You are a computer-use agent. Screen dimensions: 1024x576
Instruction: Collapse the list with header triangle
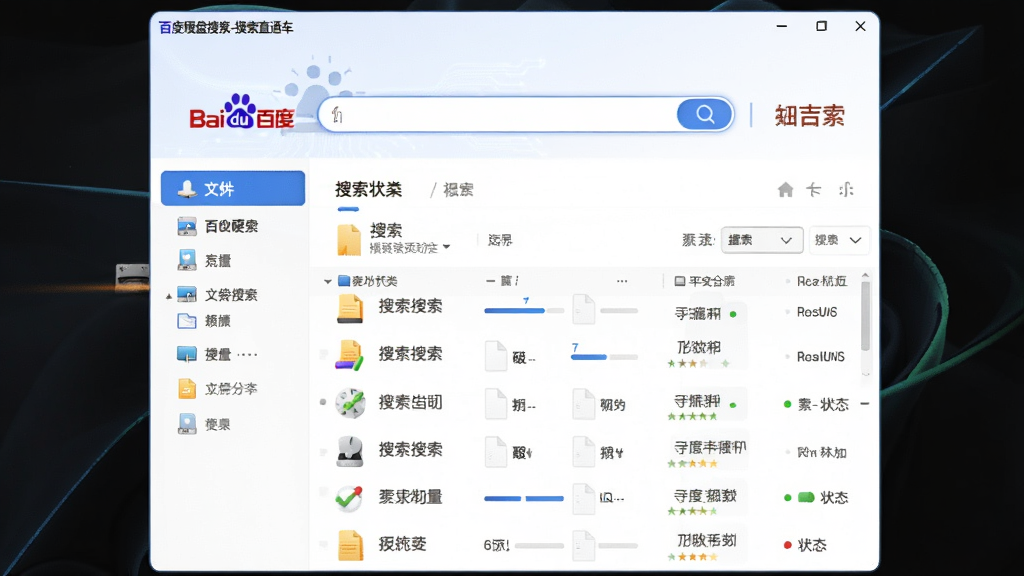point(328,281)
